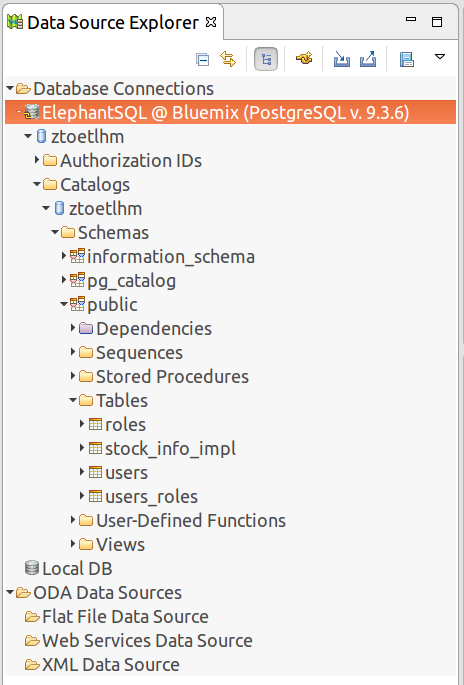Collapse the public schema node

click(64, 304)
